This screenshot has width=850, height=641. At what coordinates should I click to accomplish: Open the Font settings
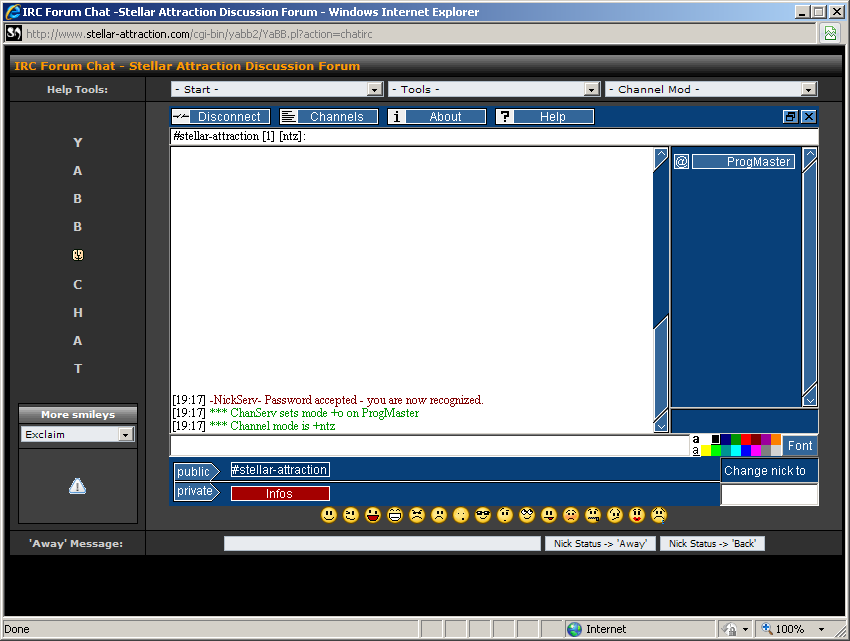tap(800, 445)
